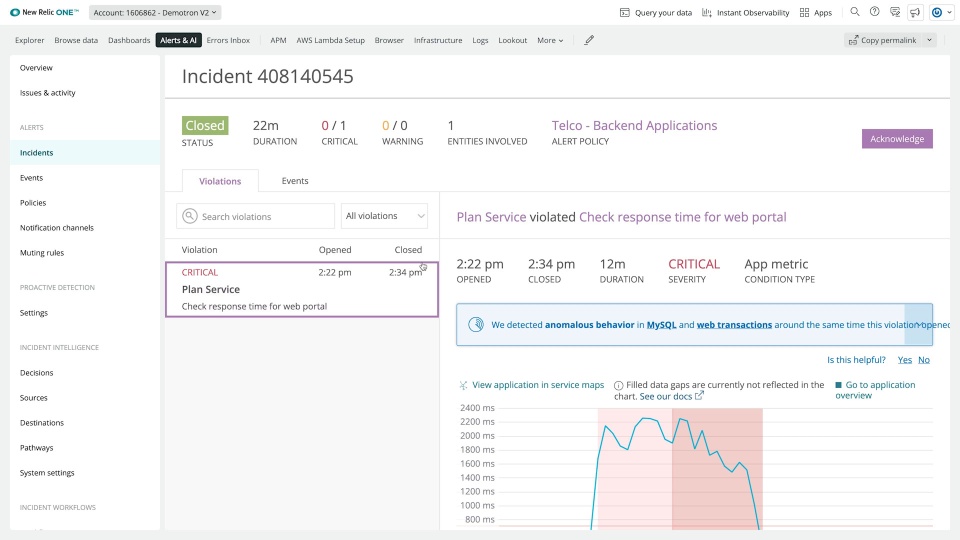The width and height of the screenshot is (960, 540).
Task: Switch to the Violations tab
Action: coord(220,181)
